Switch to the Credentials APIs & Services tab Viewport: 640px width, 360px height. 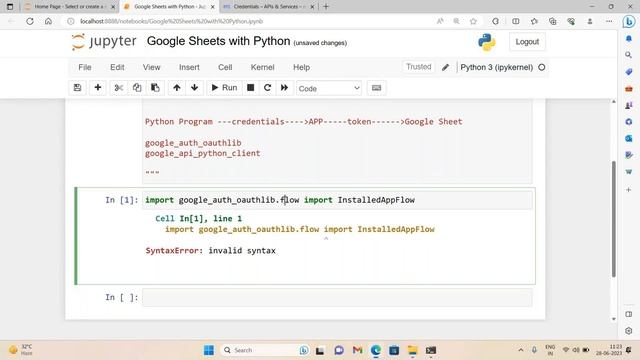click(x=269, y=7)
